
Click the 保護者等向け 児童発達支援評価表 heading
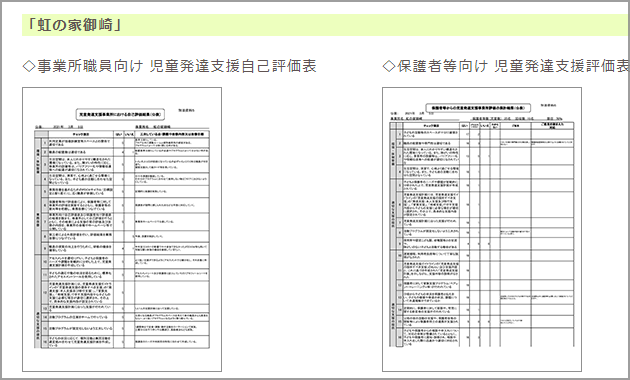tap(506, 66)
